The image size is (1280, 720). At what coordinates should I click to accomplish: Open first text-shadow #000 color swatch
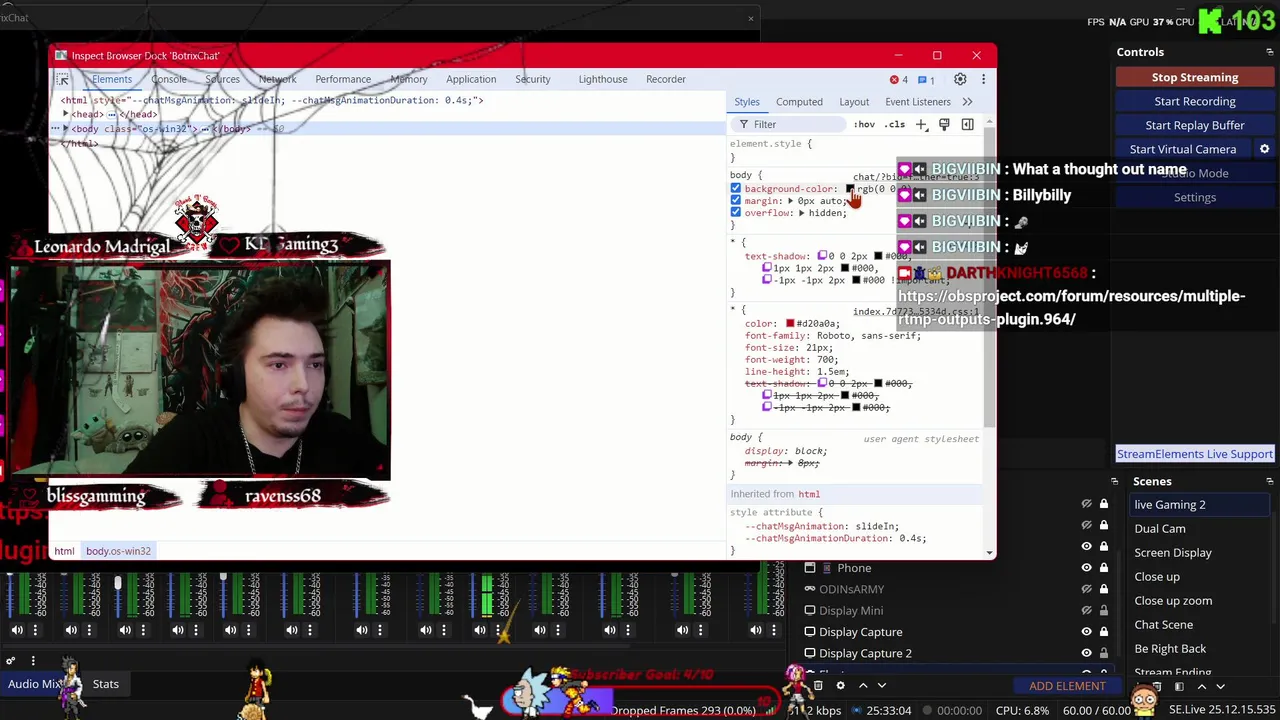pyautogui.click(x=878, y=256)
